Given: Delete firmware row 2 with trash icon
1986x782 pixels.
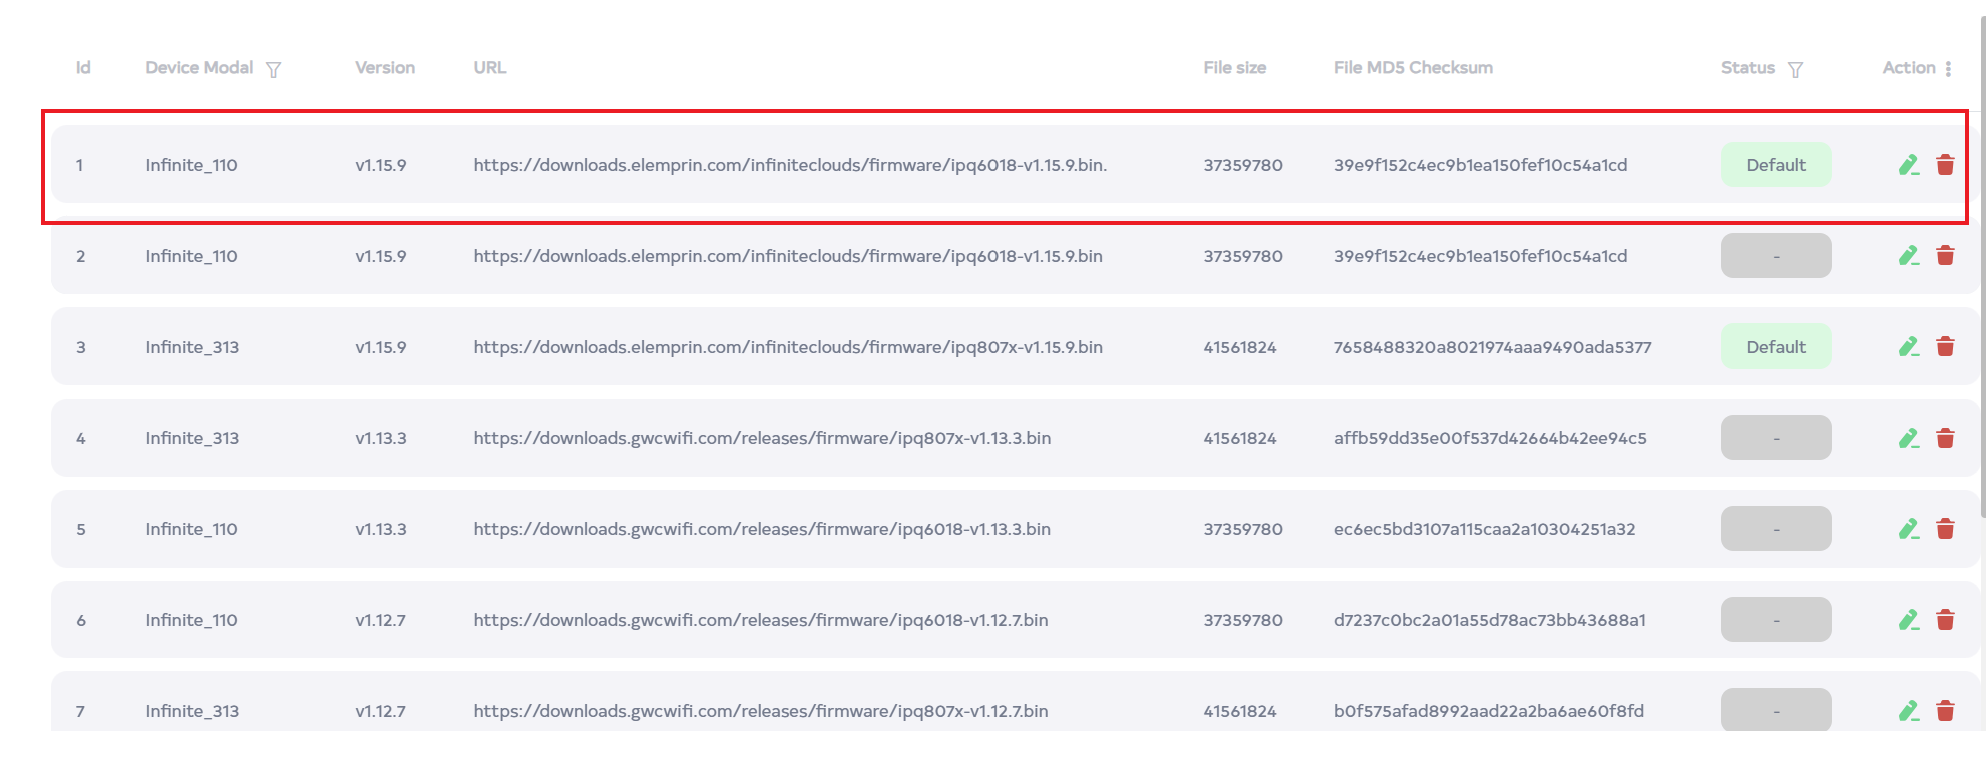Looking at the screenshot, I should click(x=1945, y=256).
